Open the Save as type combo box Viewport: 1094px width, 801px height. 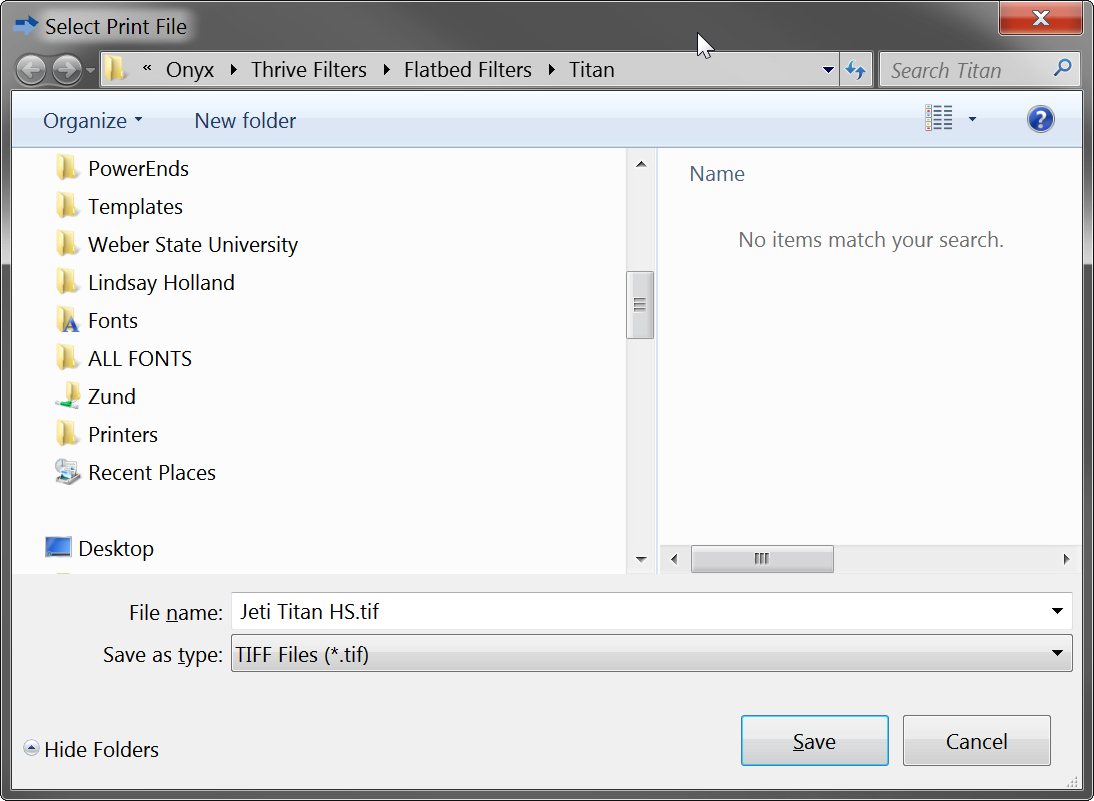coord(652,653)
